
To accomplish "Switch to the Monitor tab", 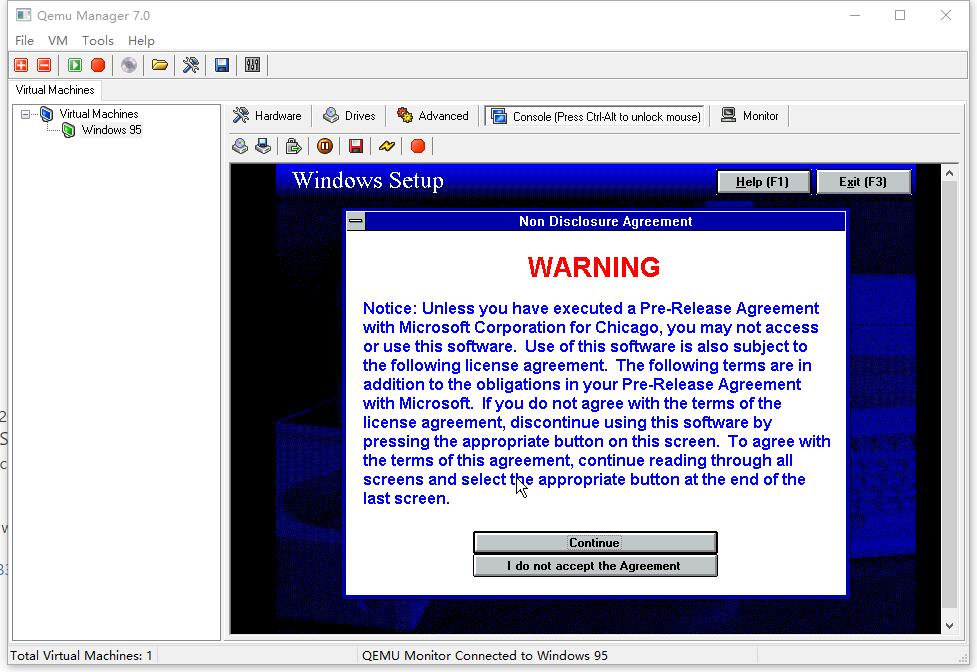I will pyautogui.click(x=750, y=116).
